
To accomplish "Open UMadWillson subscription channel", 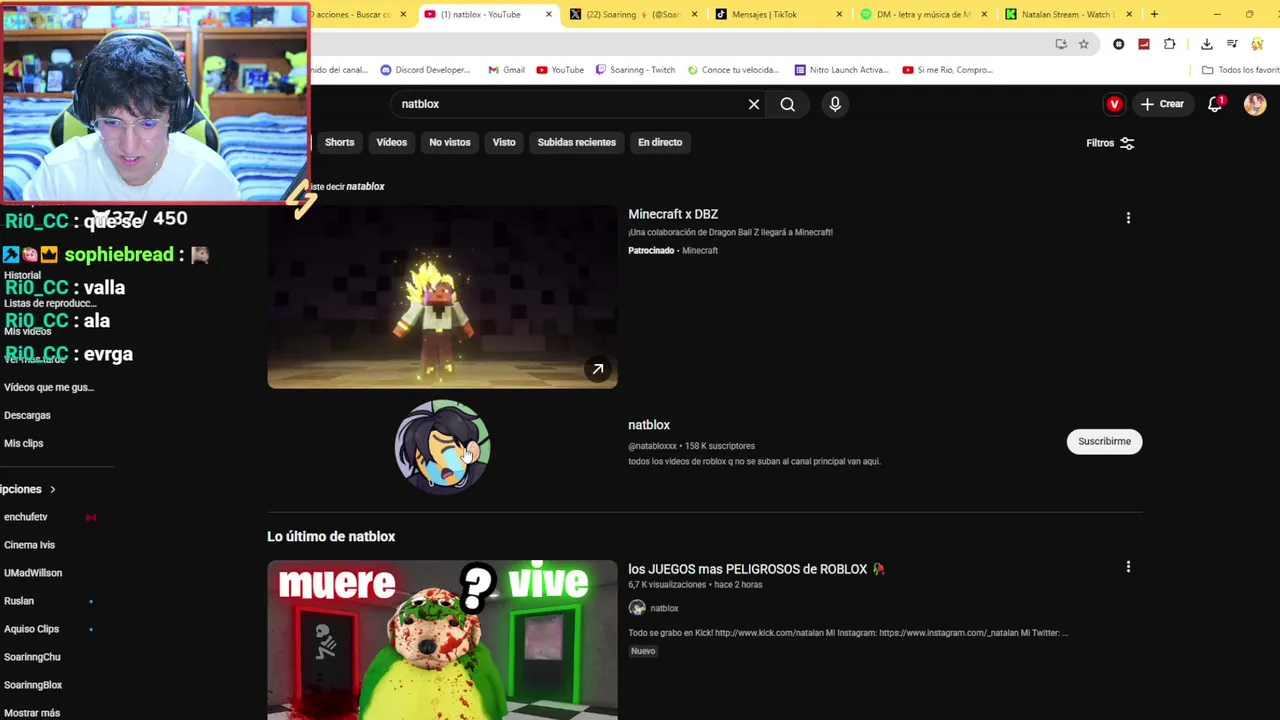I will coord(33,573).
